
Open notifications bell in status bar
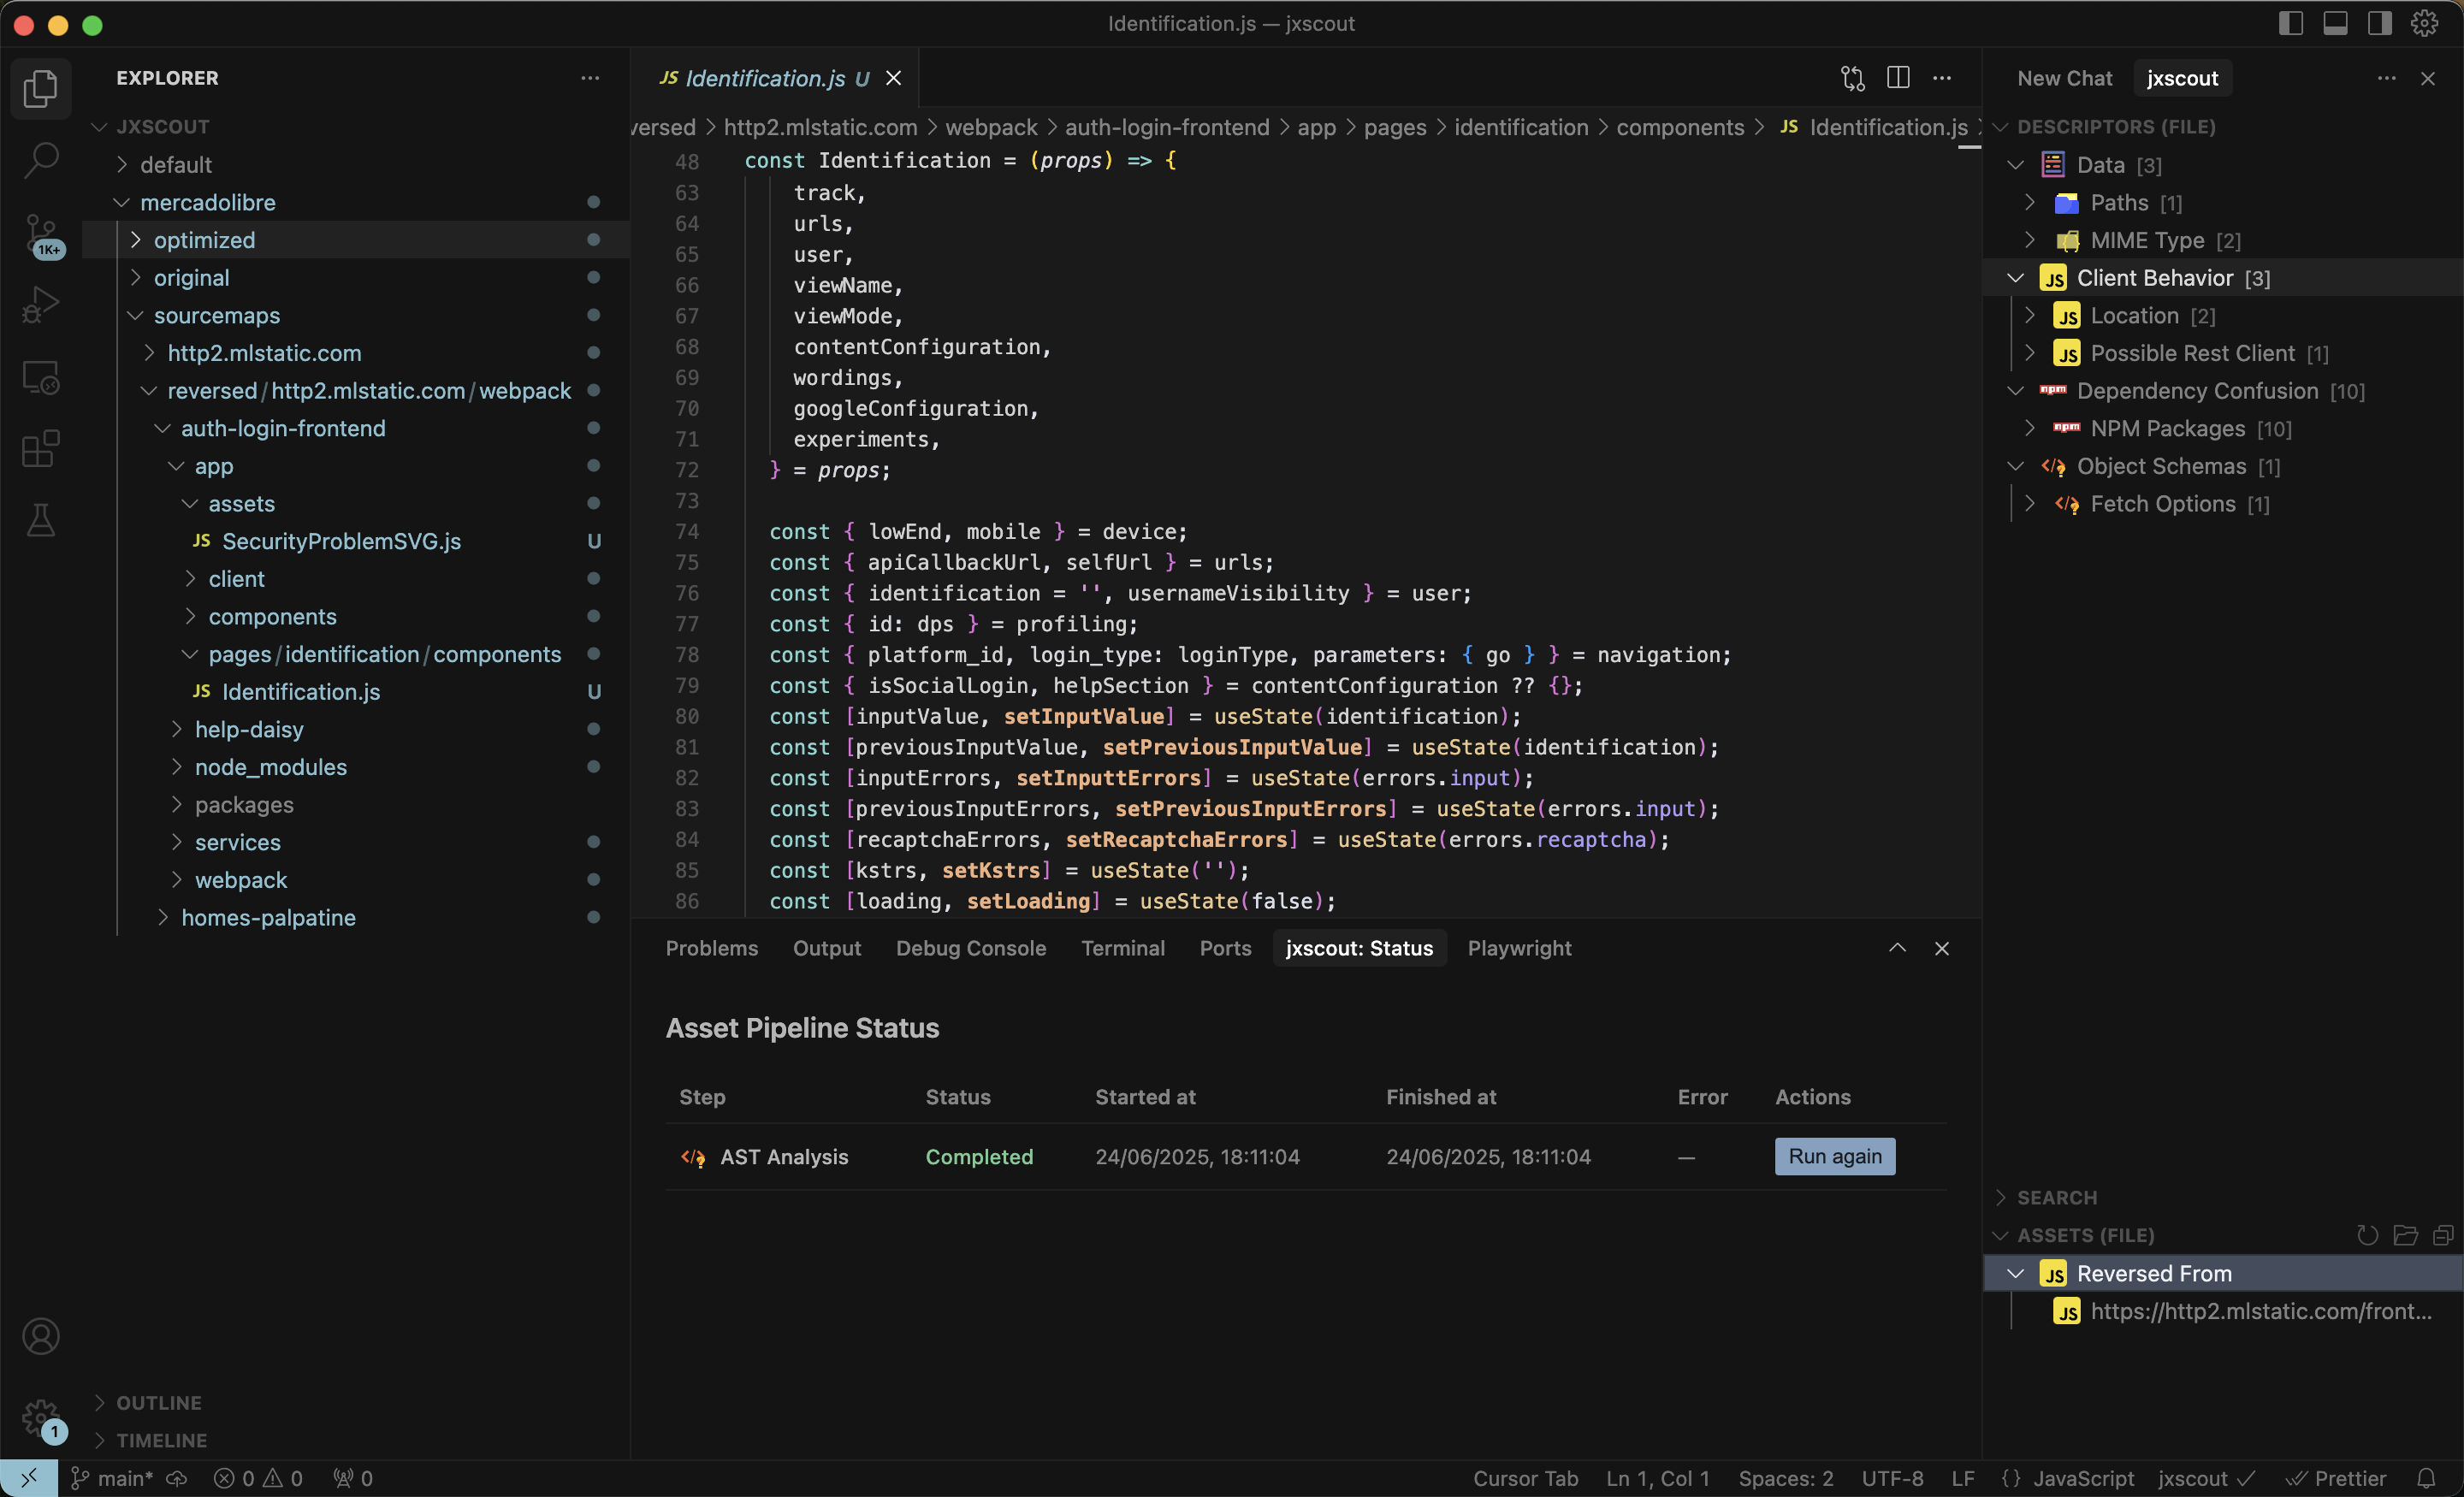2426,1478
